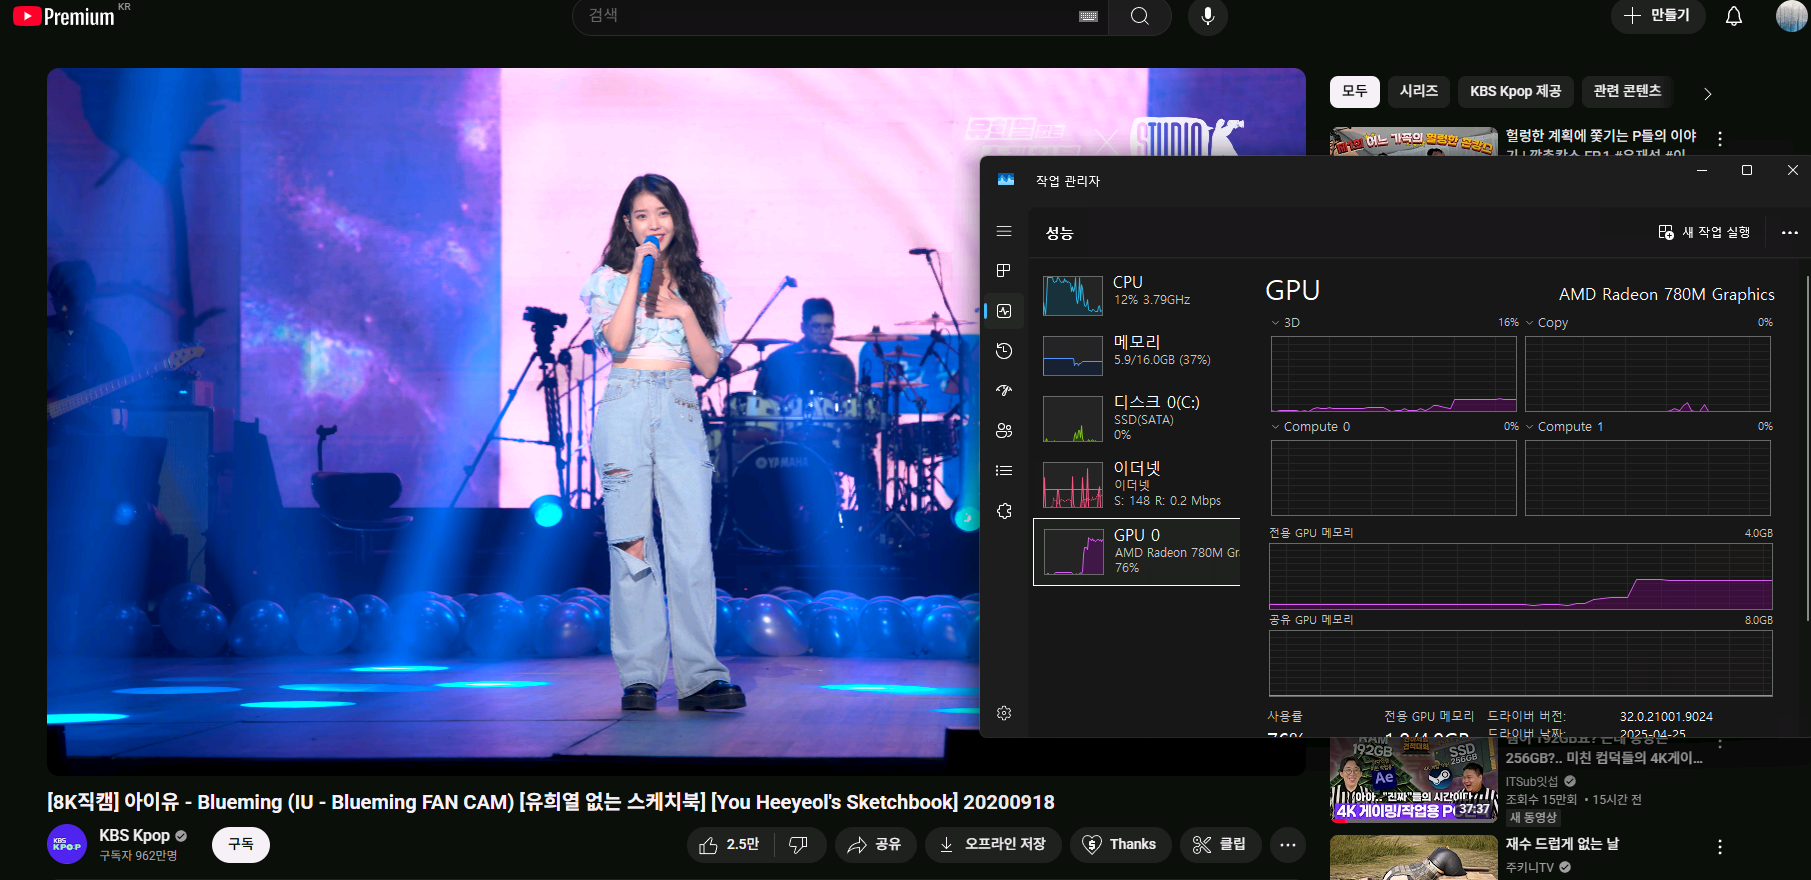This screenshot has height=880, width=1811.
Task: Click the YouTube voice search microphone
Action: tap(1207, 16)
